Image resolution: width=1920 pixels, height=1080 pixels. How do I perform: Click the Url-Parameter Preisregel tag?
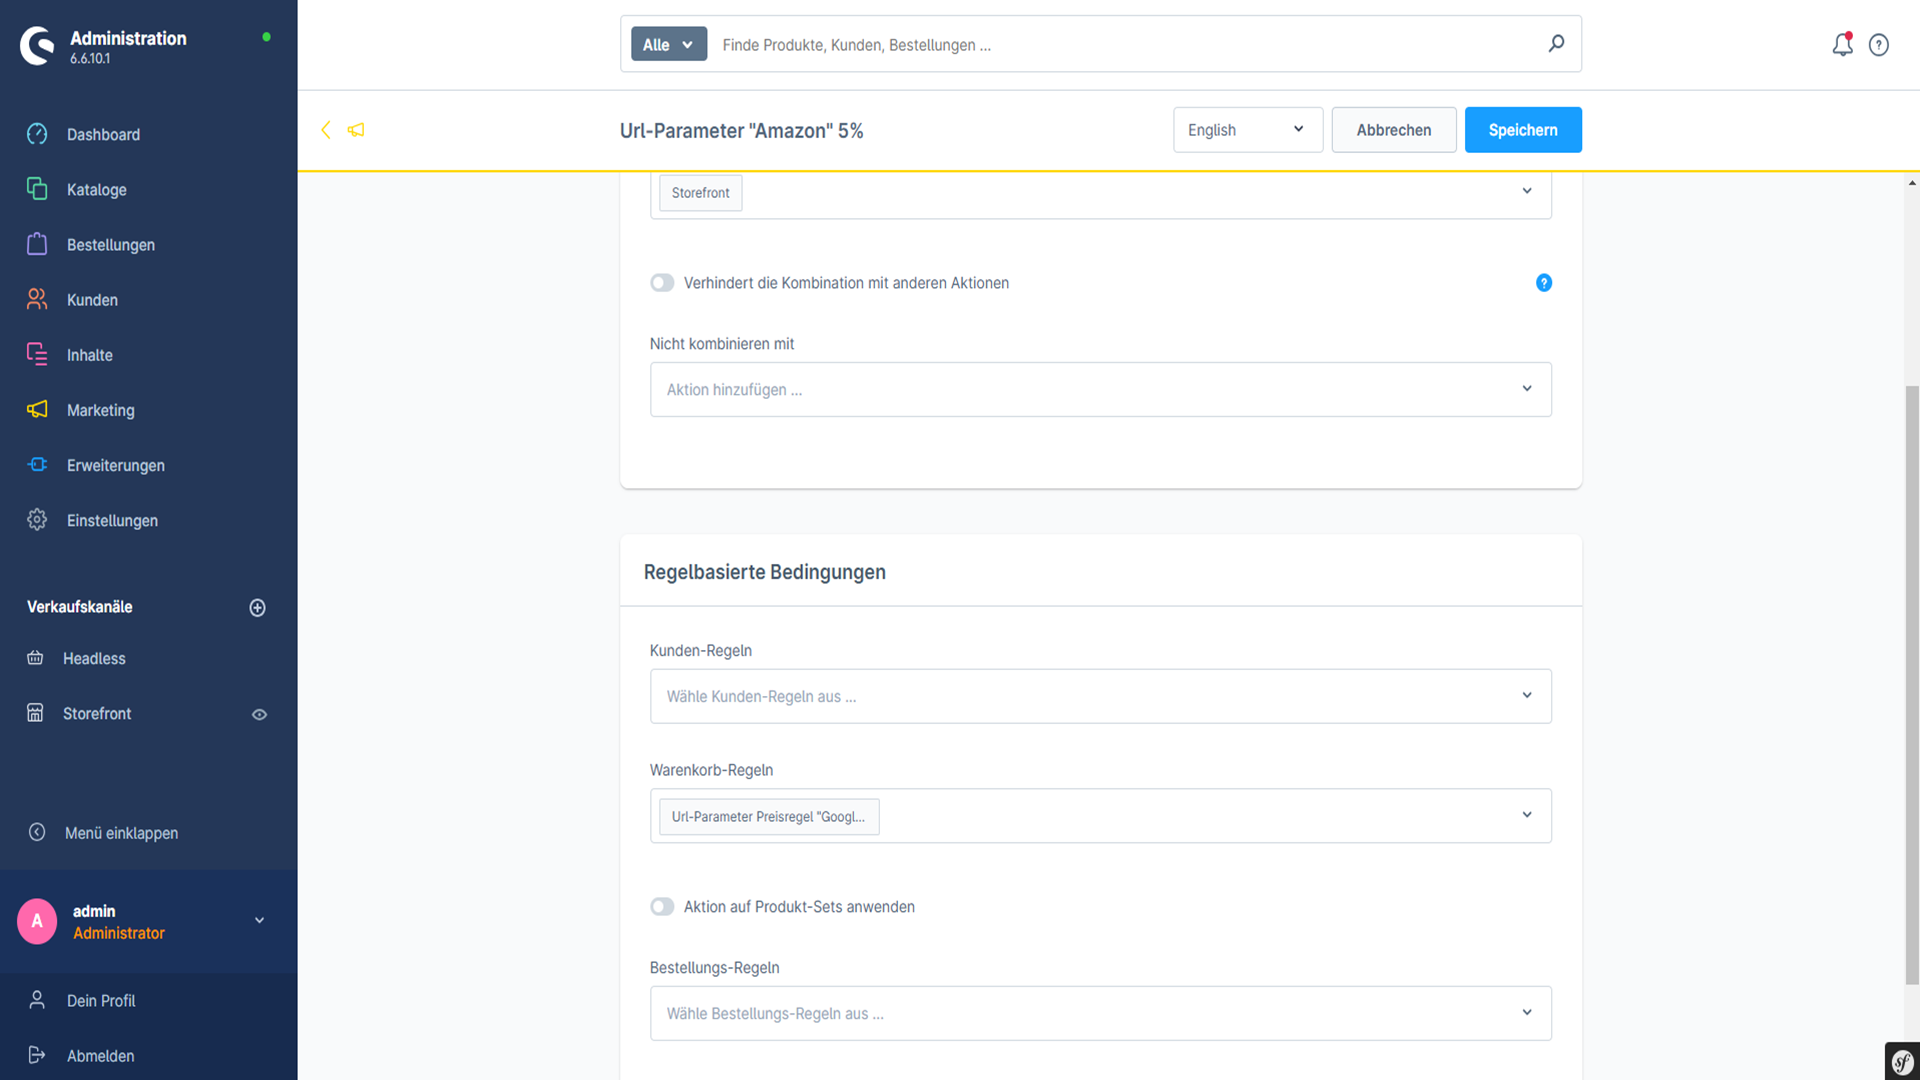click(769, 816)
